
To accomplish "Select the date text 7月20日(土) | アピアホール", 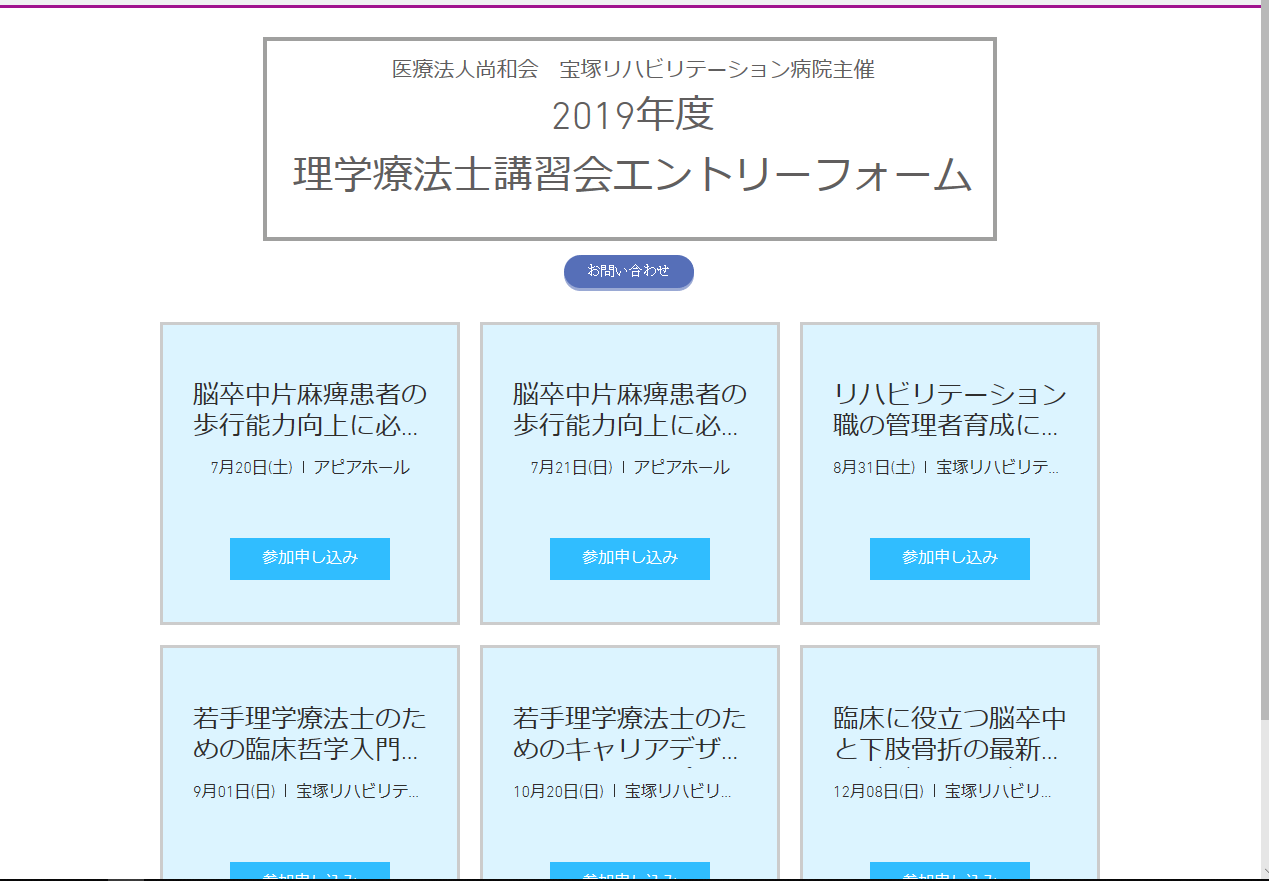I will 310,468.
